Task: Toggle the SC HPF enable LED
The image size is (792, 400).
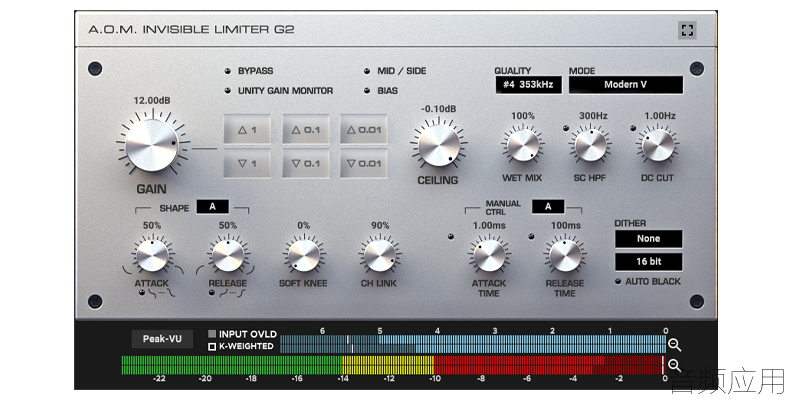Action: [566, 128]
